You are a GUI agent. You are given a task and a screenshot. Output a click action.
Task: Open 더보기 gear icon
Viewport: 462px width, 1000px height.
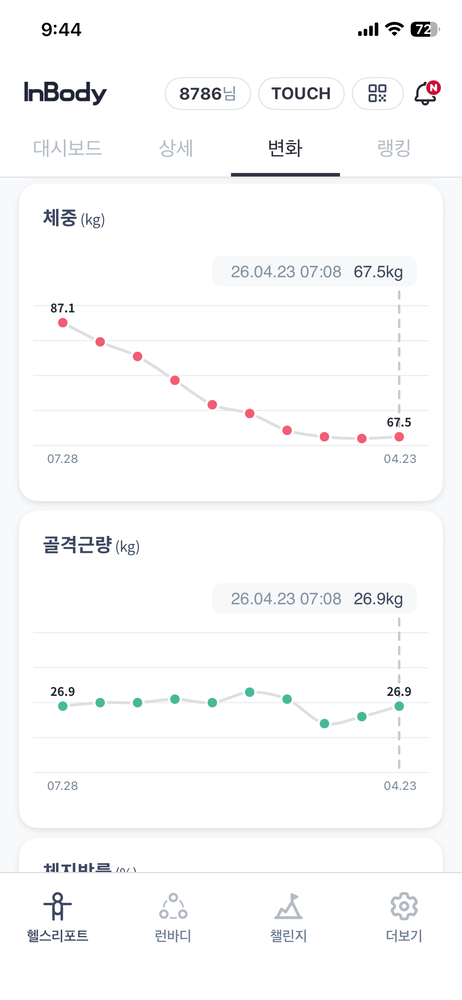coord(404,906)
